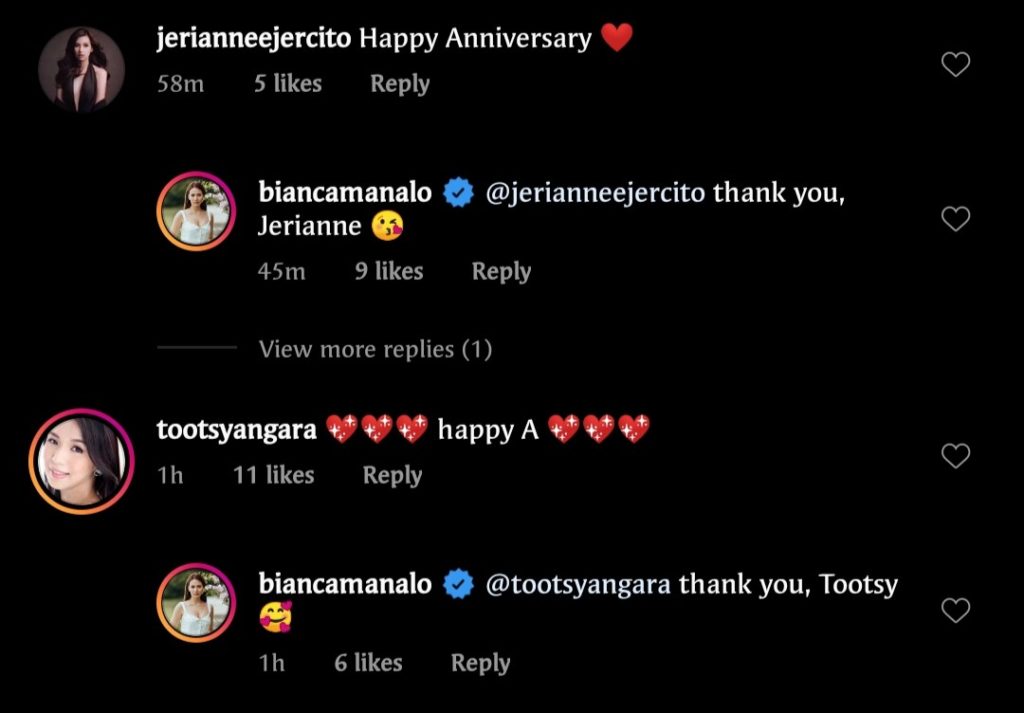View the 5 likes on Jerianne's comment
This screenshot has height=713, width=1024.
pyautogui.click(x=288, y=84)
